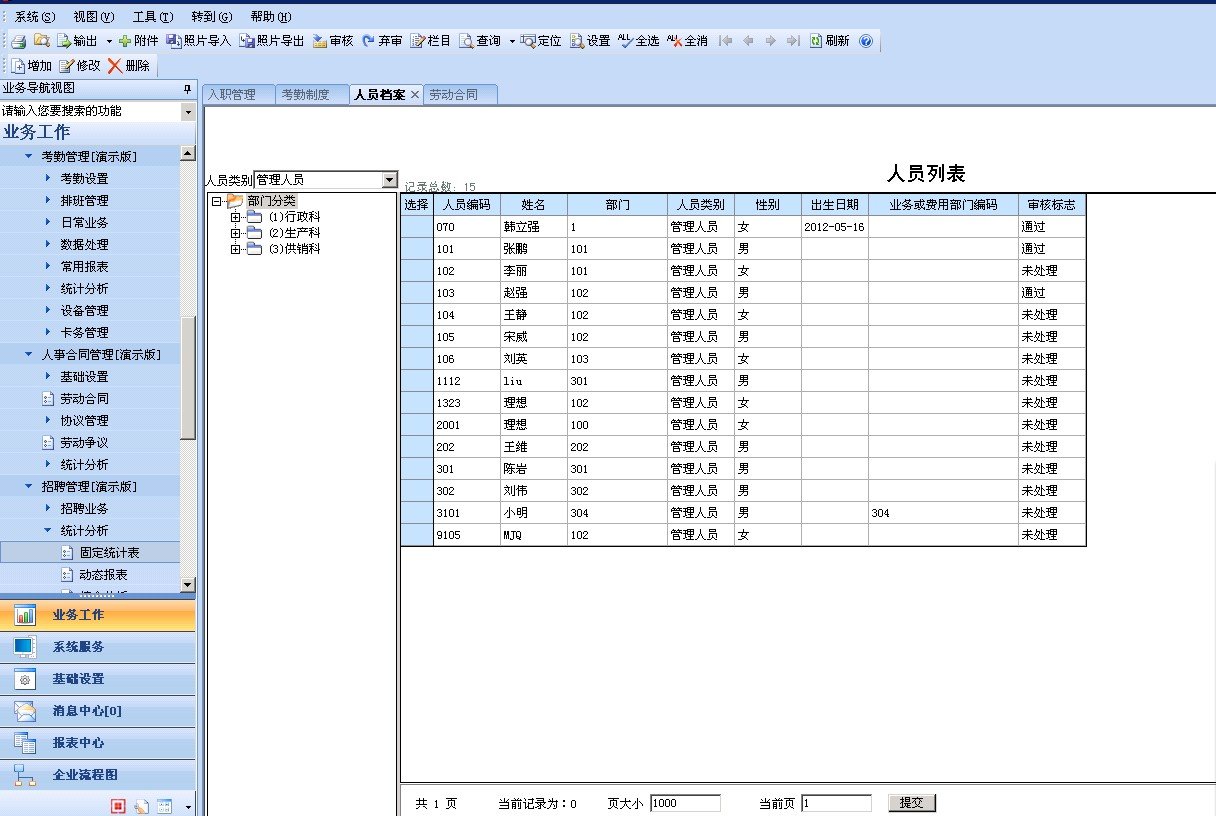Viewport: 1216px width, 816px height.
Task: Click 全选 select all
Action: (639, 41)
